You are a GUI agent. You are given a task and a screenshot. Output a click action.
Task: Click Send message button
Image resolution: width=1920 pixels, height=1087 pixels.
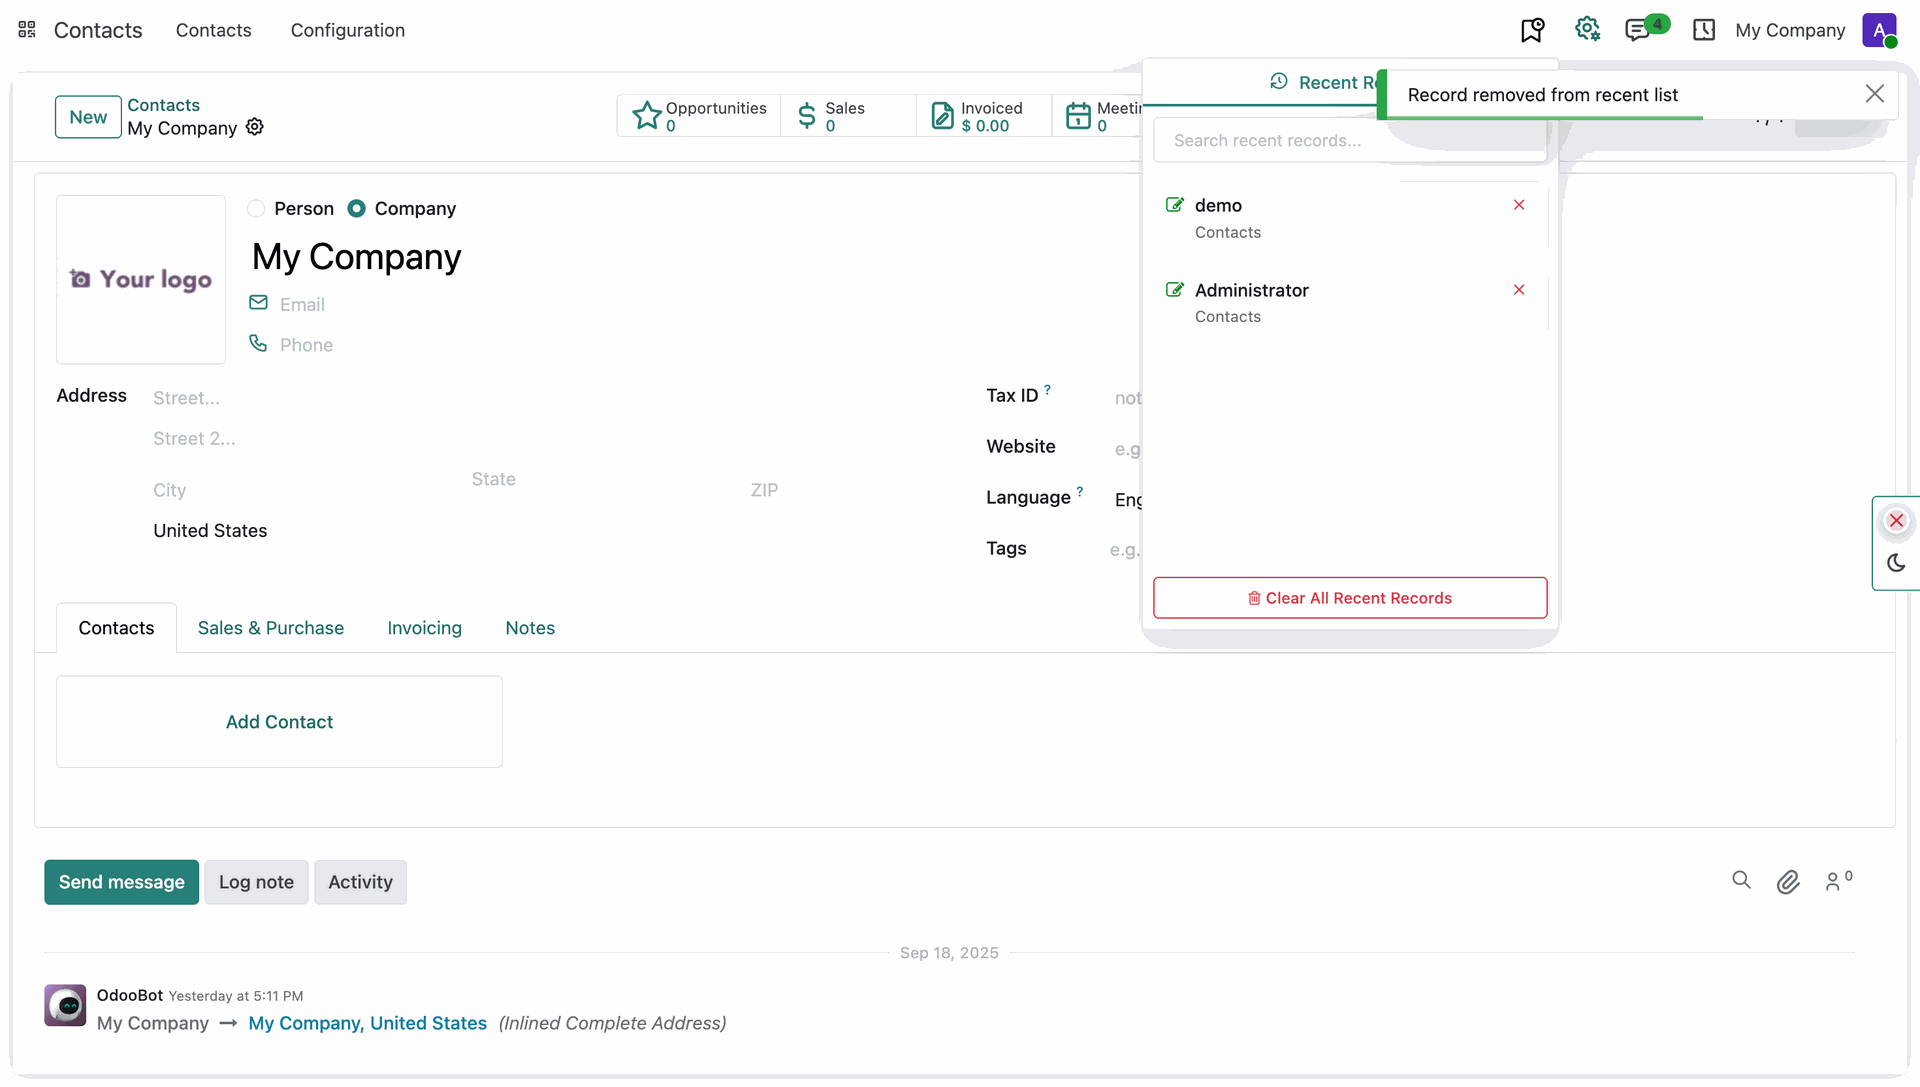click(x=122, y=882)
